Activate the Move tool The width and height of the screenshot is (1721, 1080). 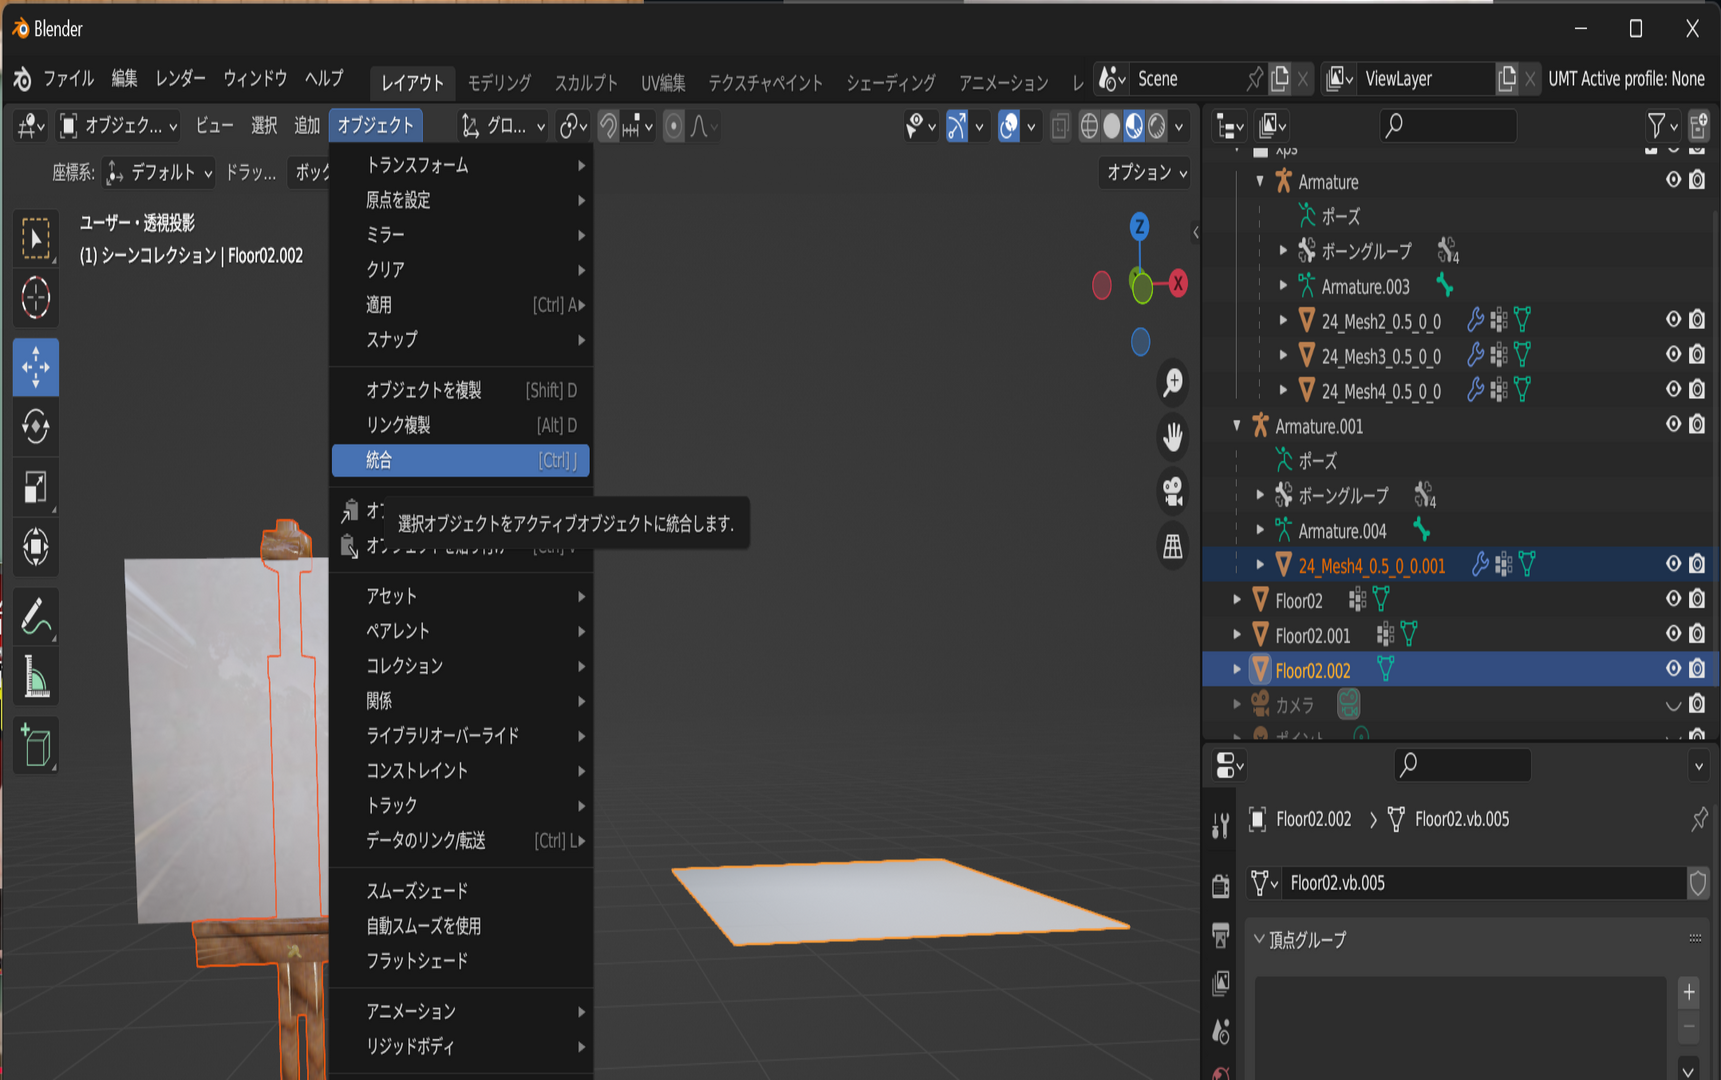click(x=36, y=367)
